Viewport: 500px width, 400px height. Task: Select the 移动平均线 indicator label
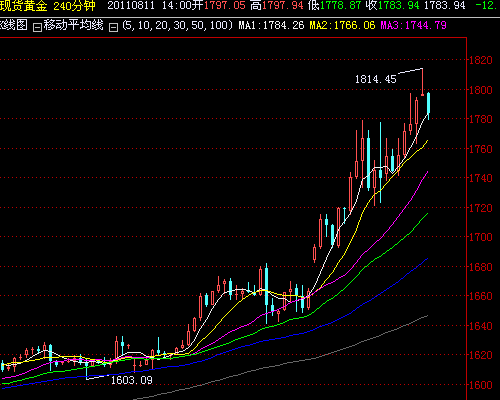(73, 25)
